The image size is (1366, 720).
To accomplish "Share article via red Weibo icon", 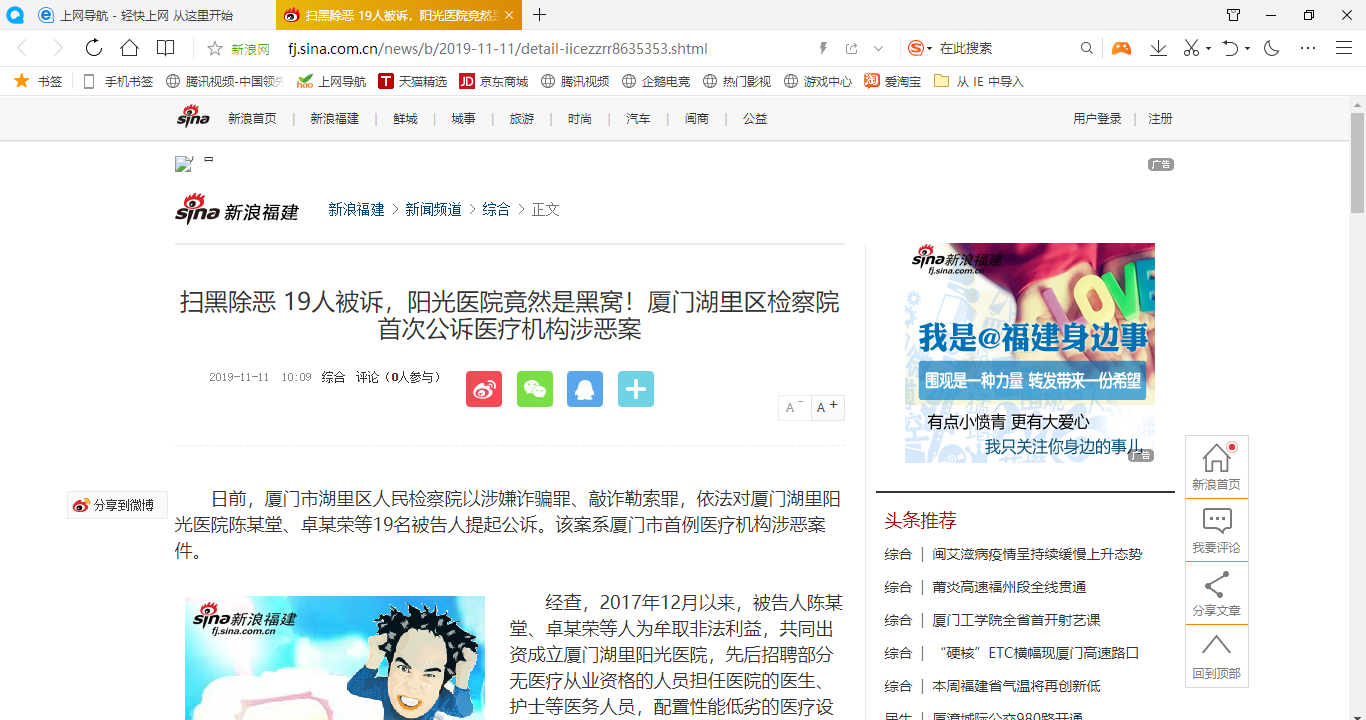I will [484, 389].
